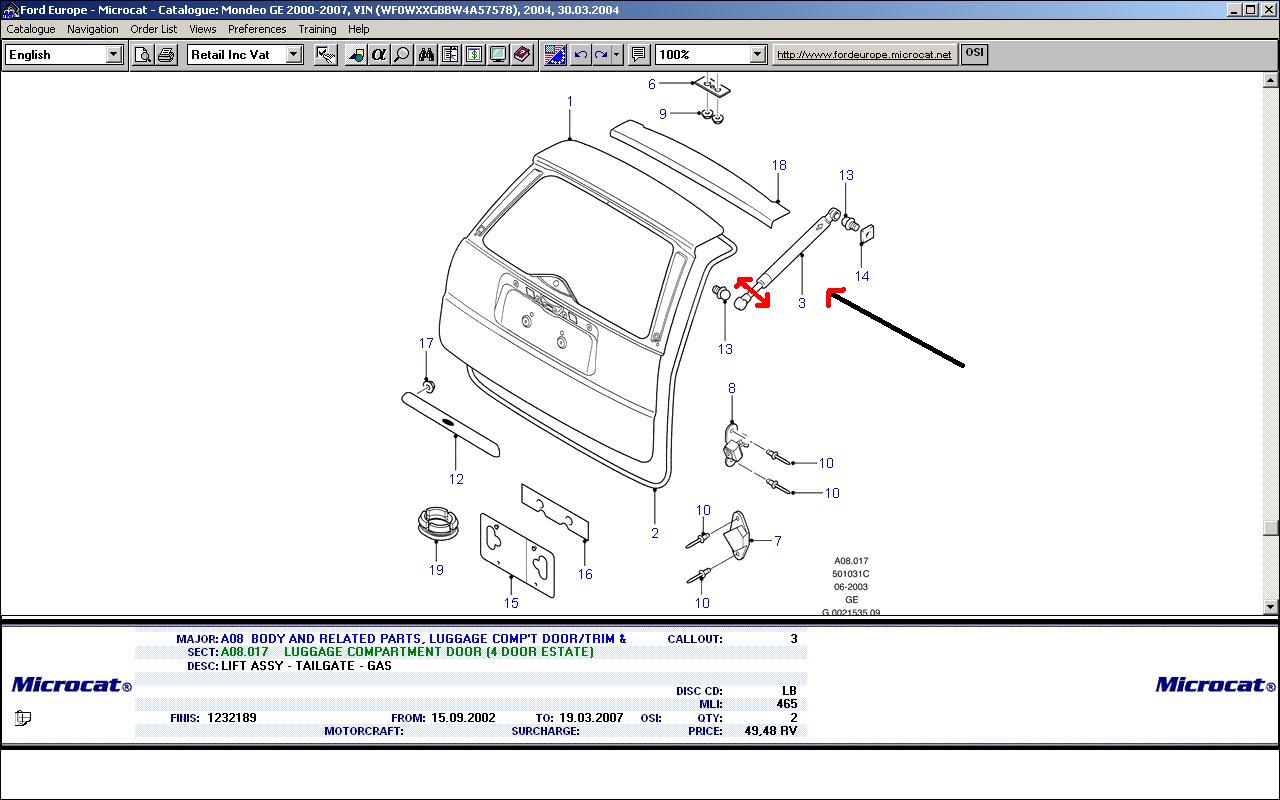Open the Order List menu
Screen dimensions: 1280x800
(153, 29)
